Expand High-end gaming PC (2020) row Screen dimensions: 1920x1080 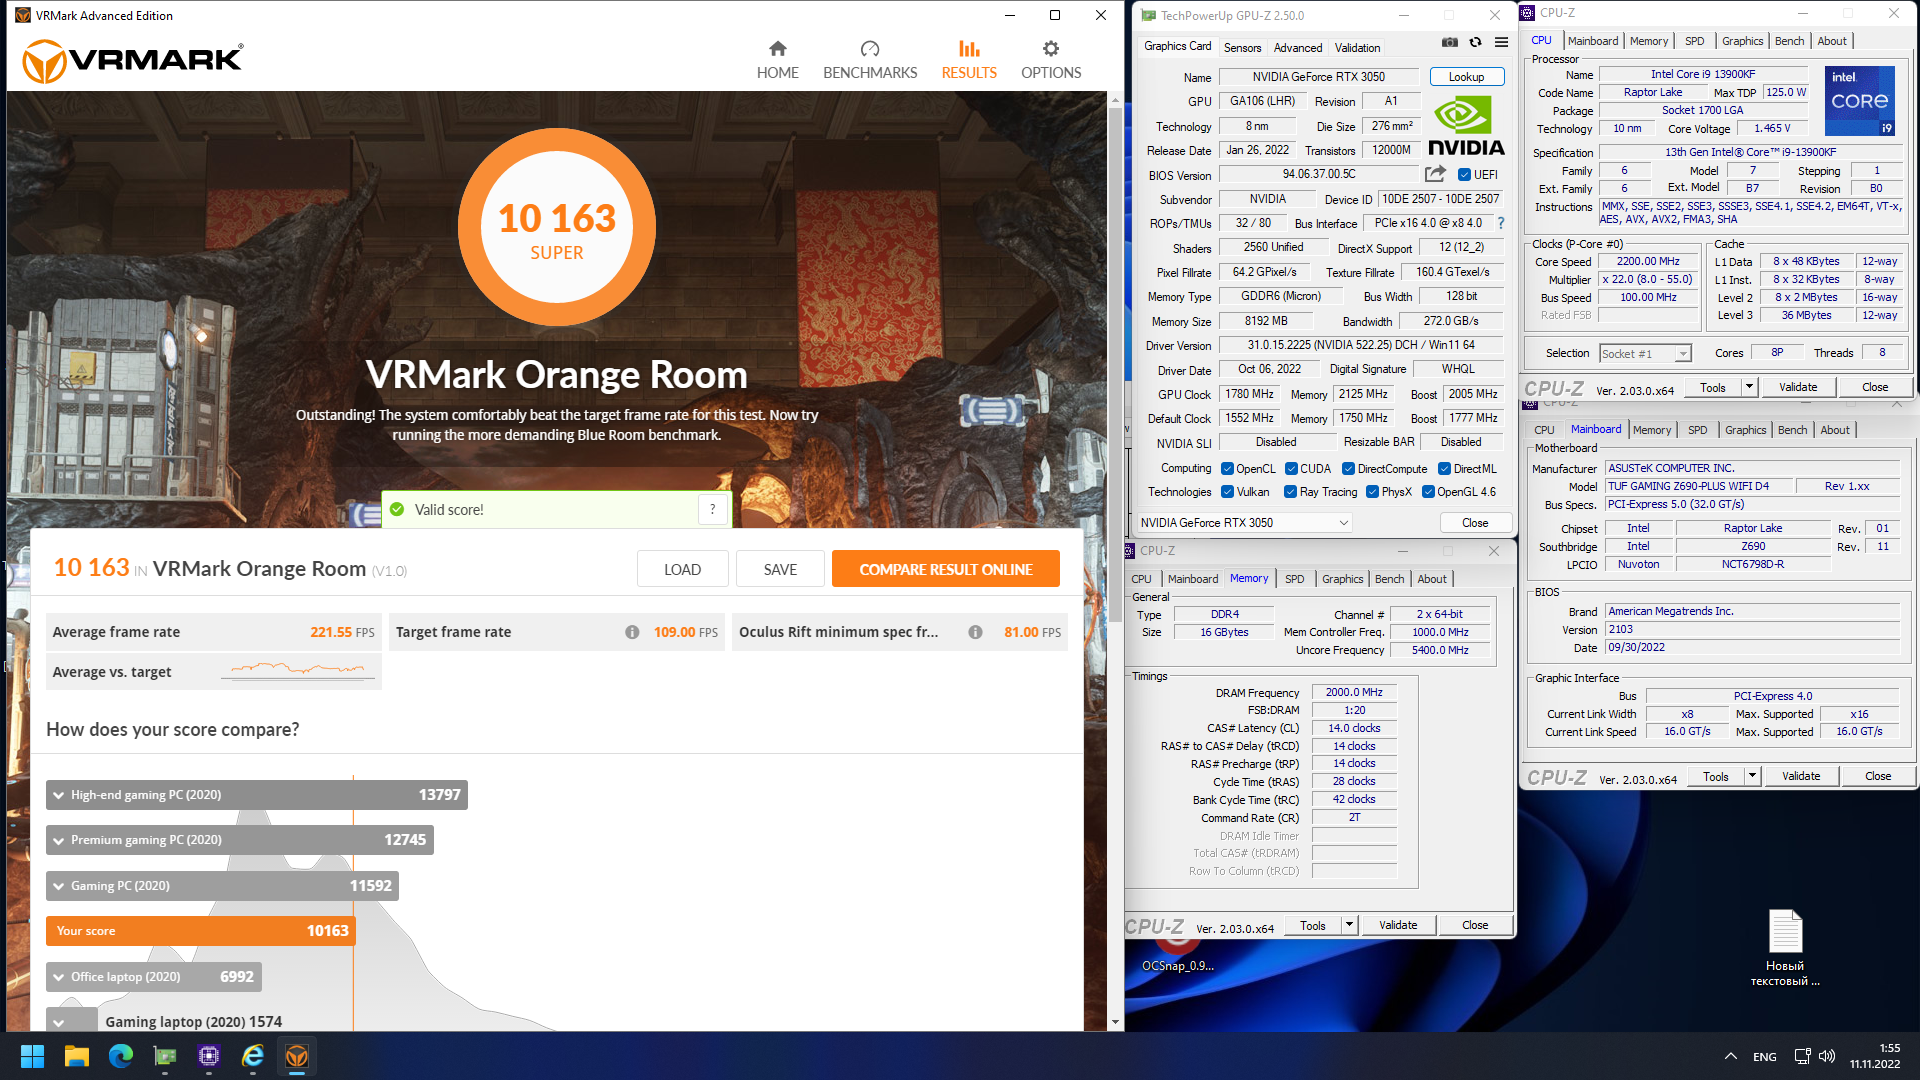click(257, 795)
